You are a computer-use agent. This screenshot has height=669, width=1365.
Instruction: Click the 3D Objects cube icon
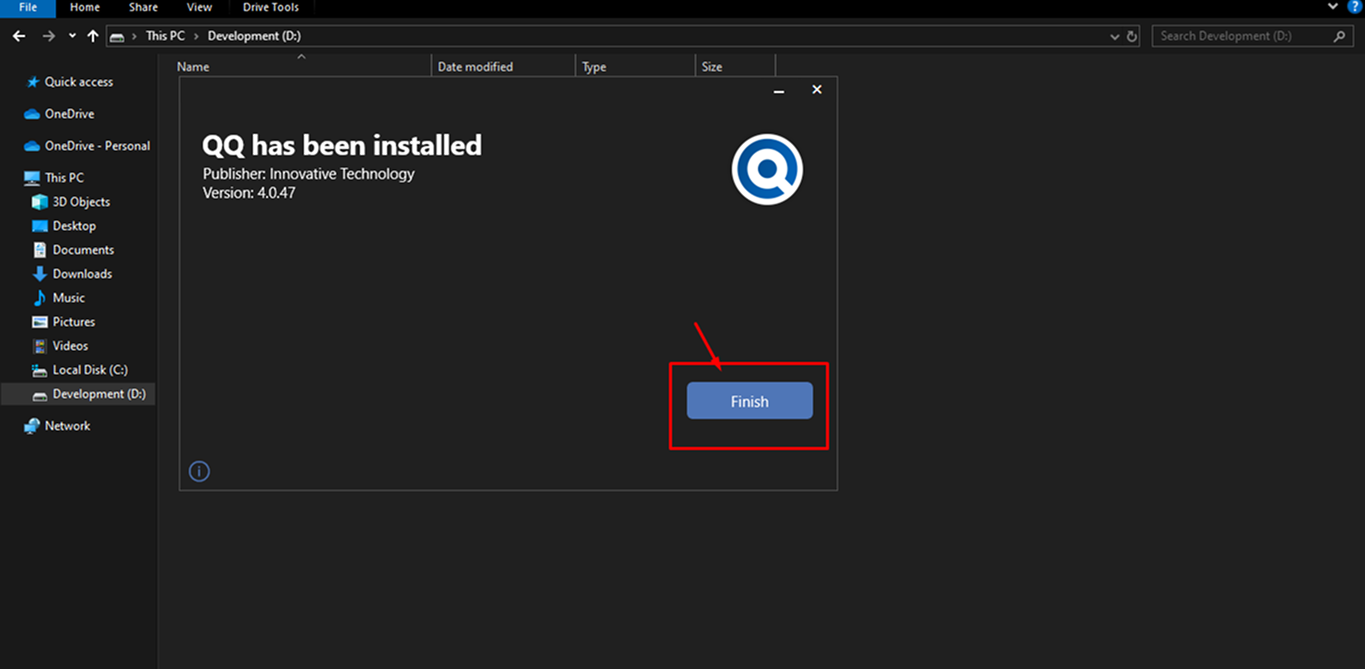pyautogui.click(x=40, y=202)
